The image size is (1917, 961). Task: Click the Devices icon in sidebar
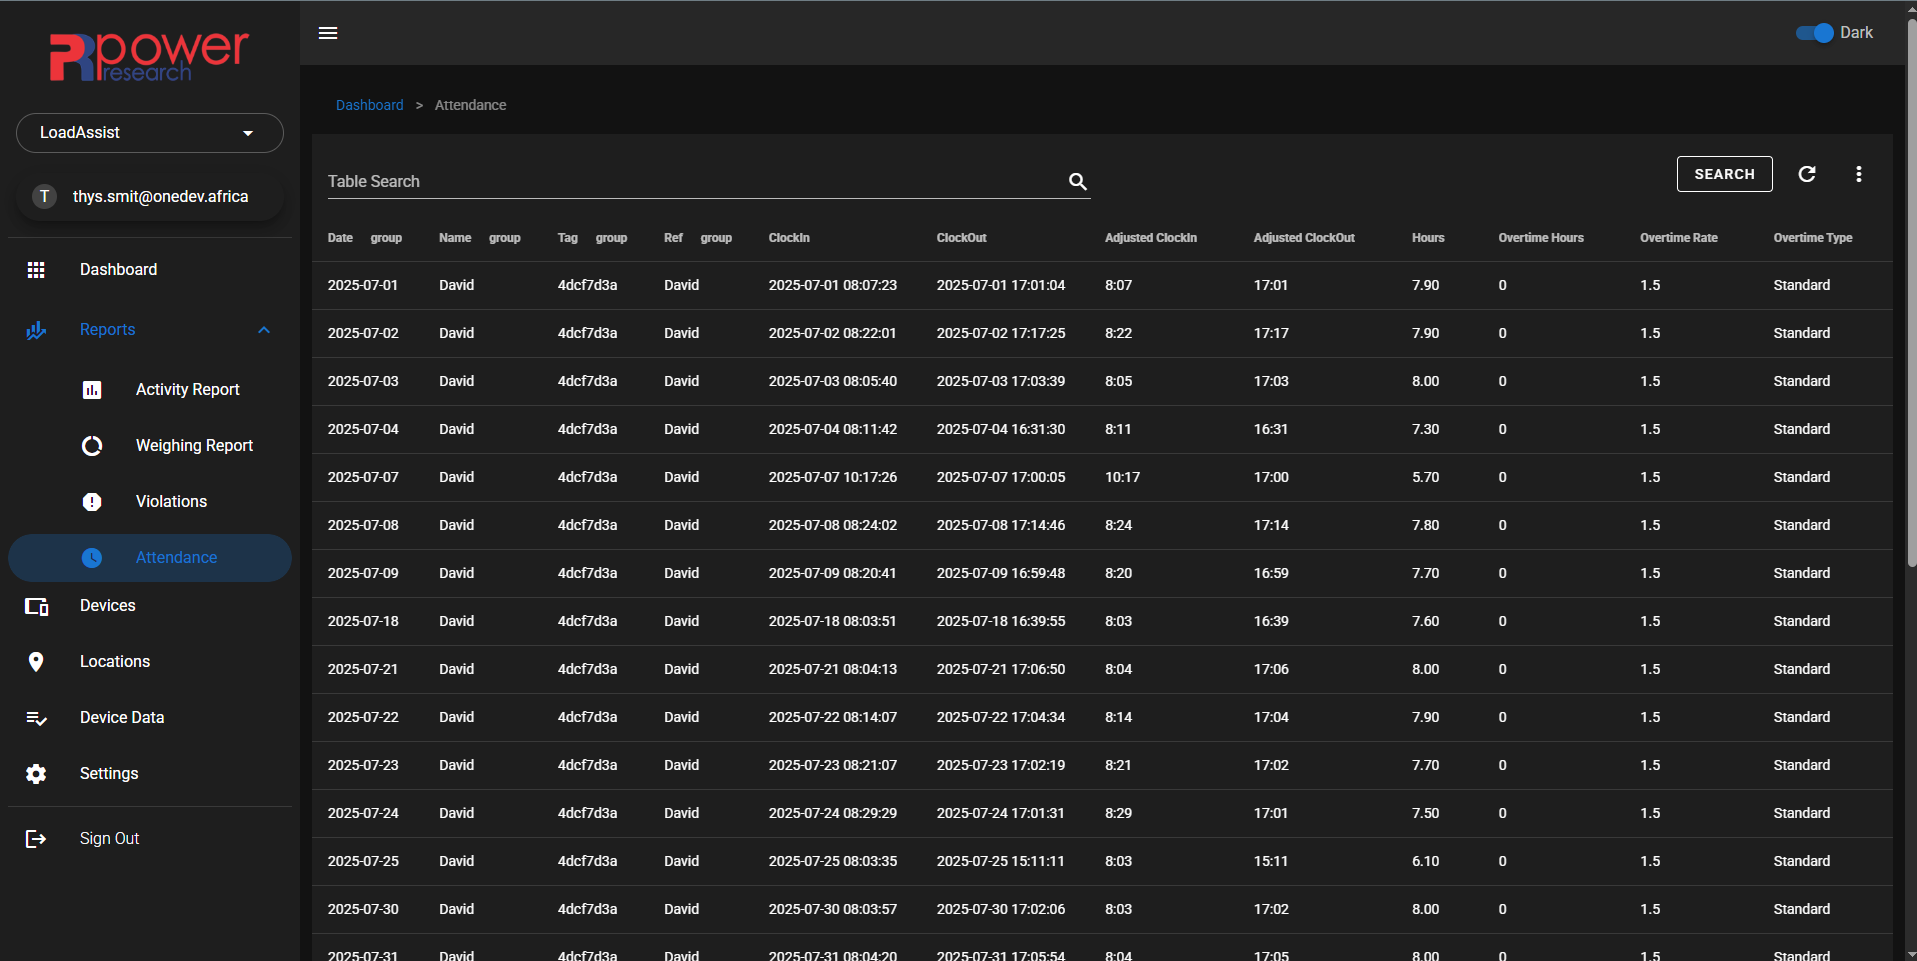click(x=36, y=606)
